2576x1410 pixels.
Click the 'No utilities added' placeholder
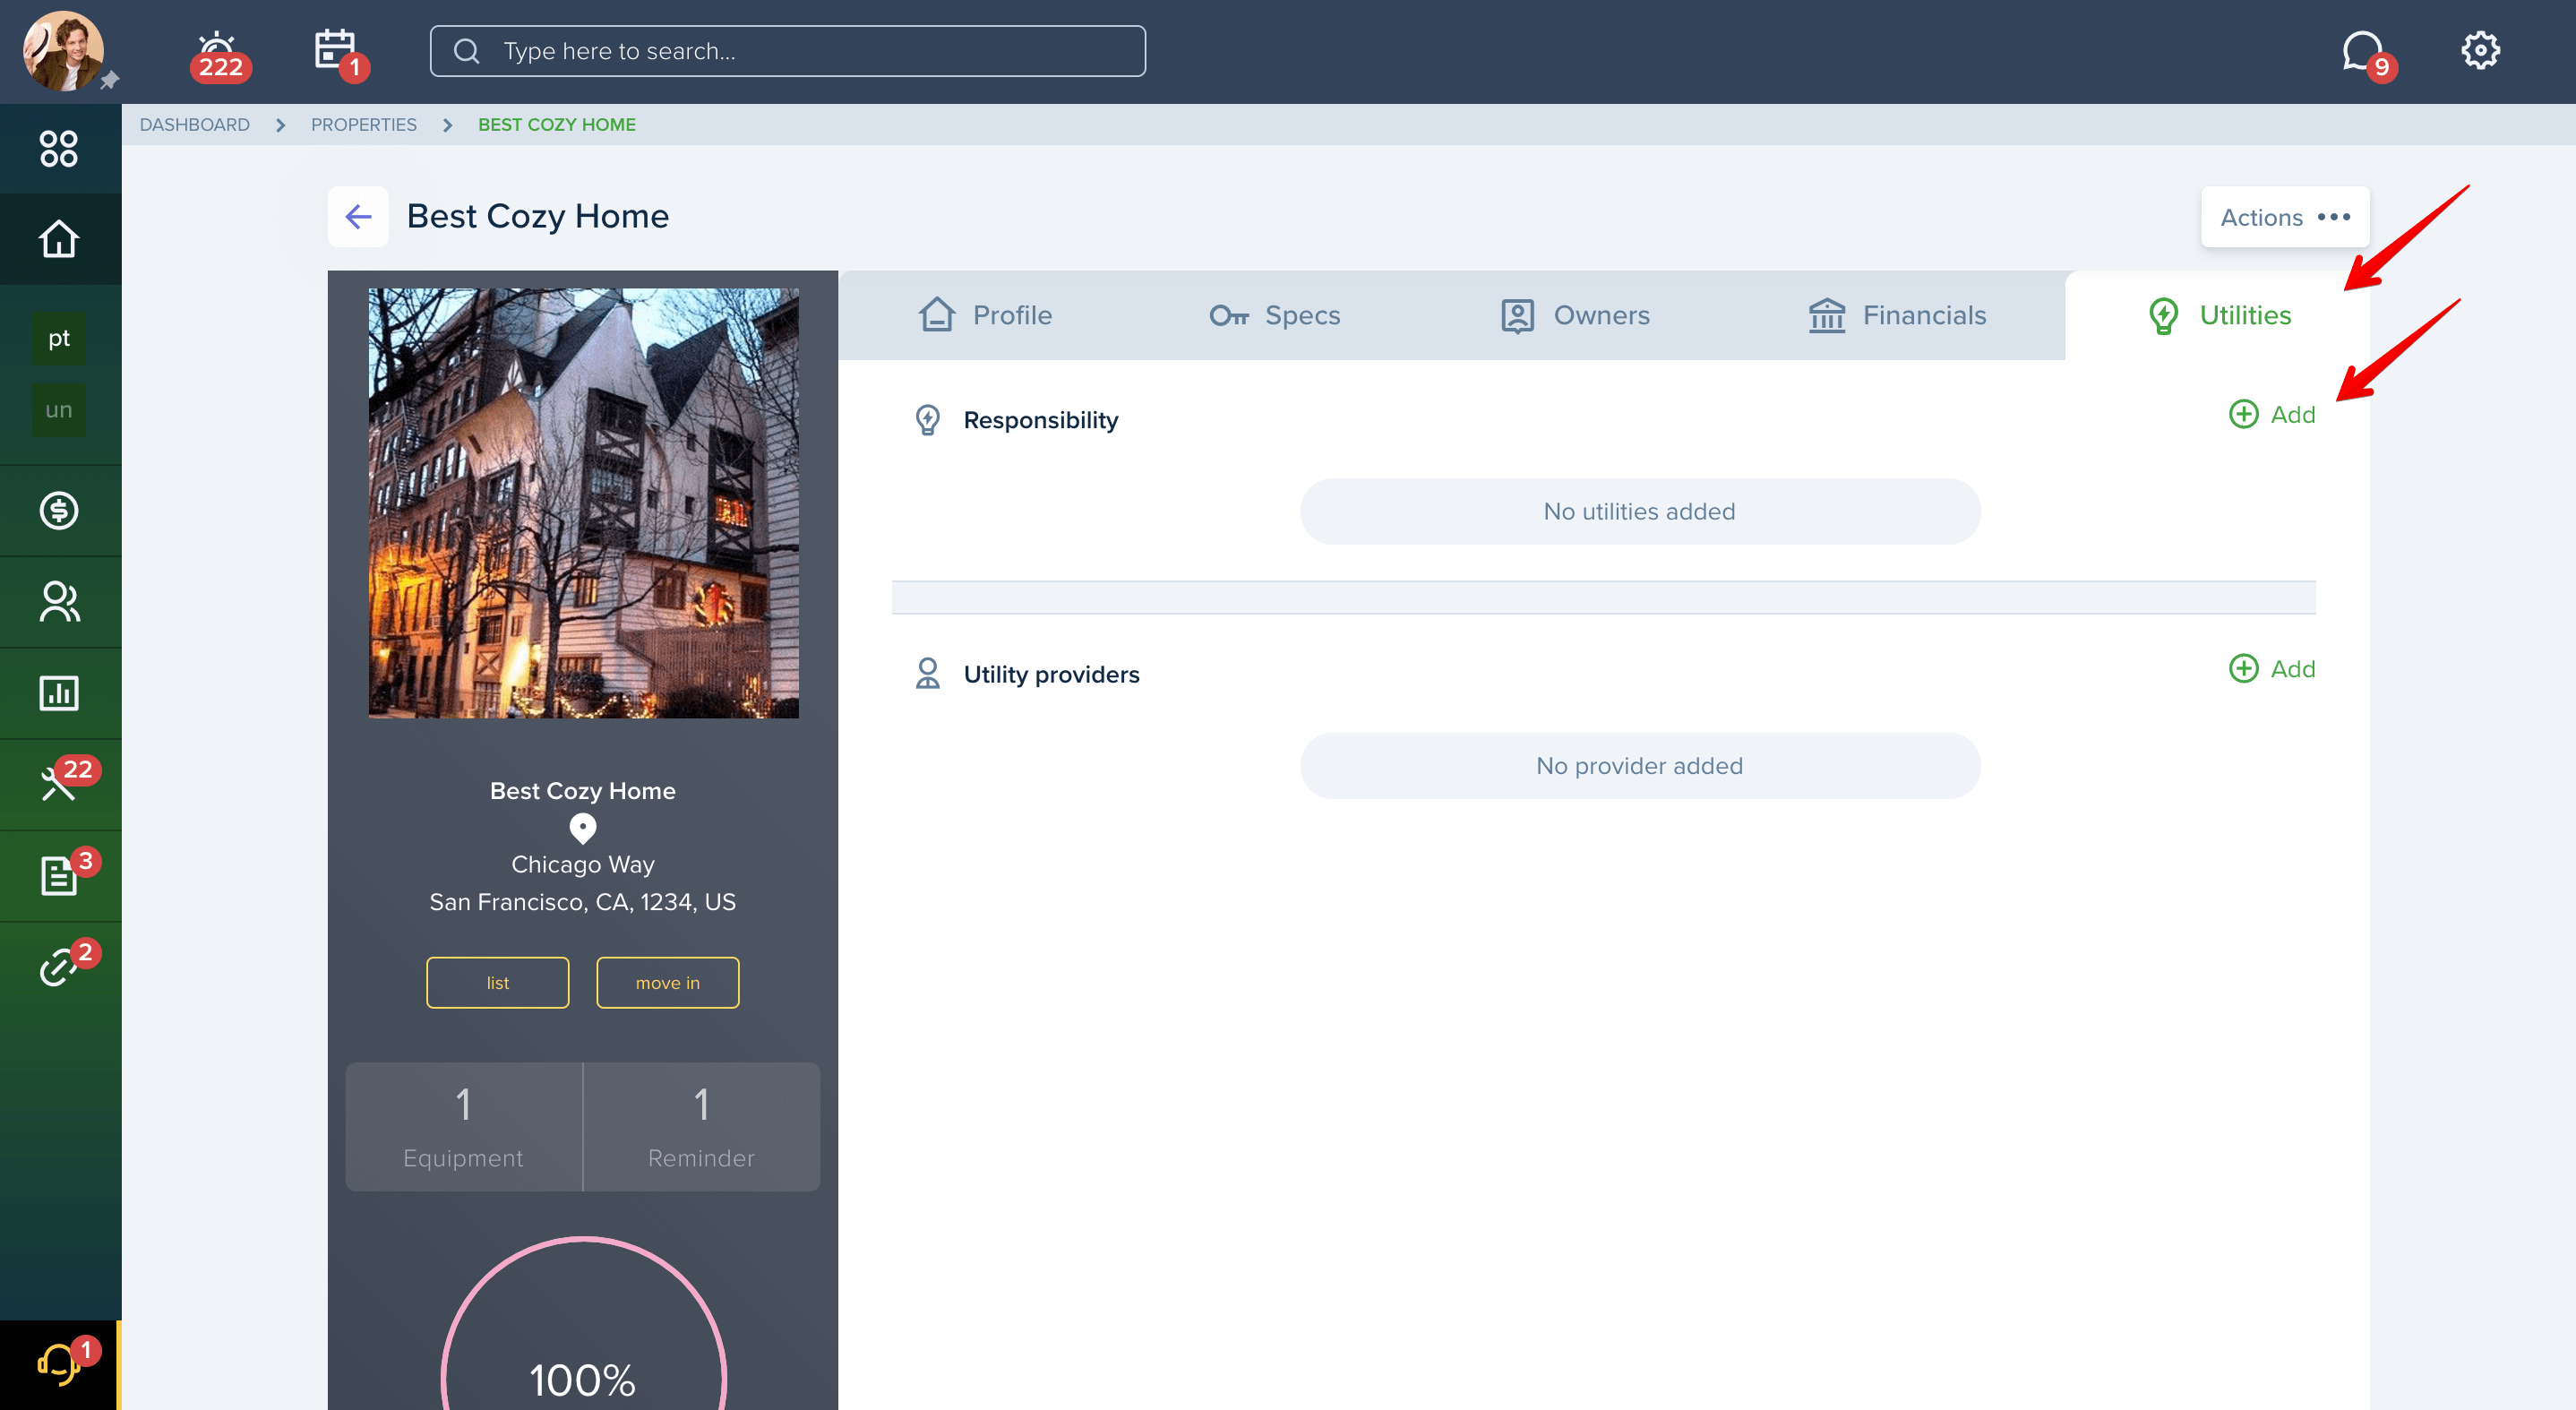(1640, 511)
